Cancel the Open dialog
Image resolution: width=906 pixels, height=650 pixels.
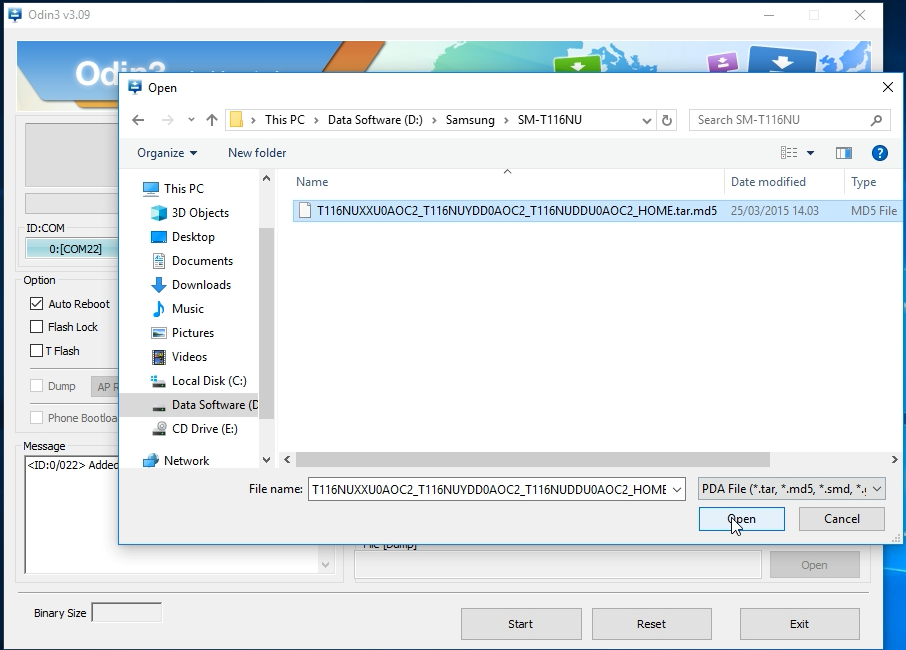[x=841, y=519]
